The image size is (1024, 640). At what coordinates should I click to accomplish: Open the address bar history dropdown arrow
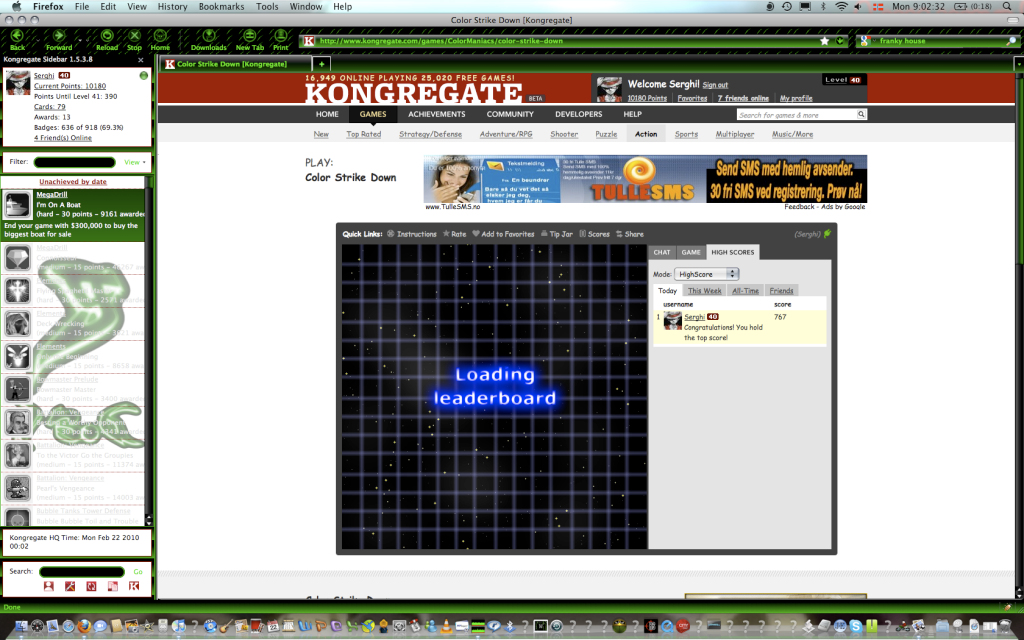(840, 40)
